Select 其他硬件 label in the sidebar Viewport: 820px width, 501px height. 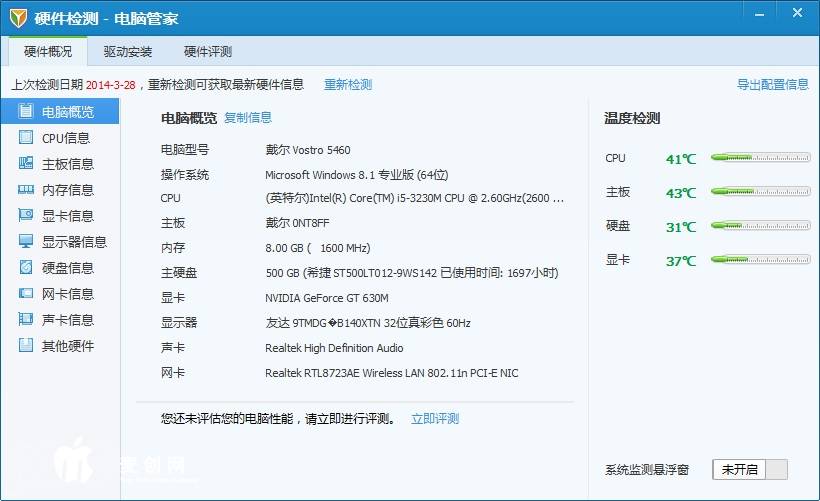[x=68, y=346]
